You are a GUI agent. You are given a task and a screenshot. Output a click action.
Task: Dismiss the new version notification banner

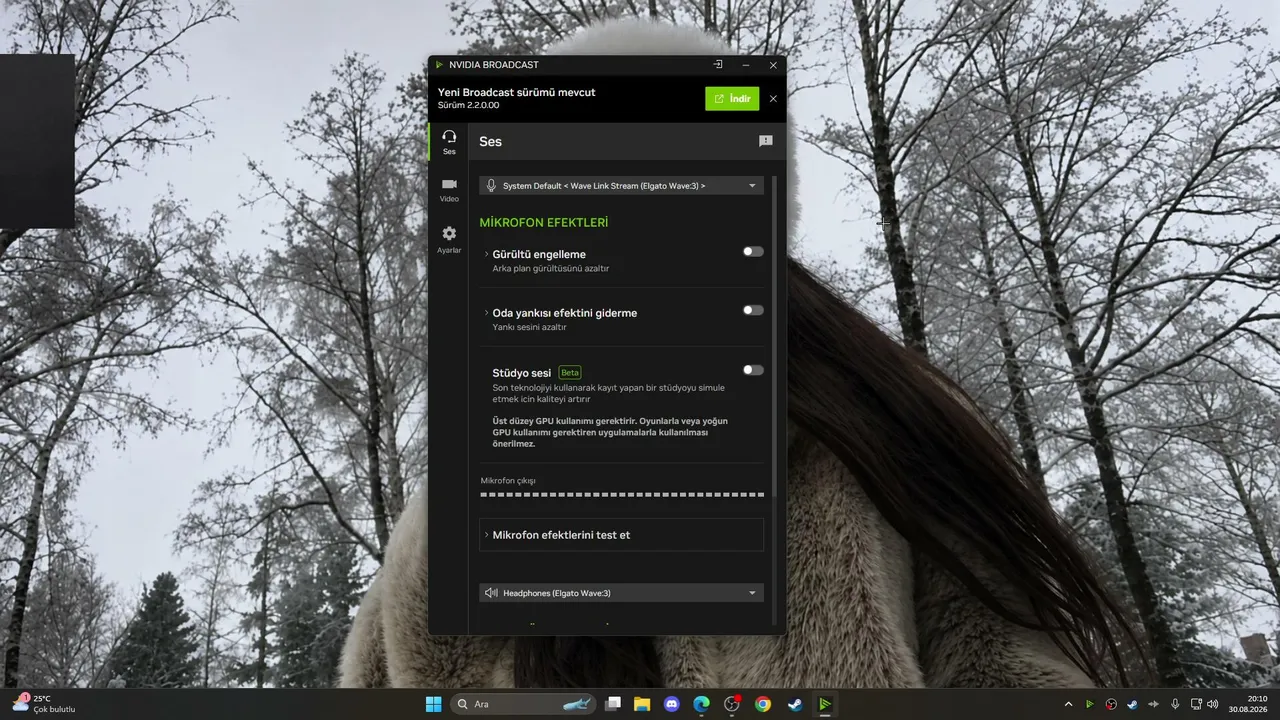coord(773,99)
